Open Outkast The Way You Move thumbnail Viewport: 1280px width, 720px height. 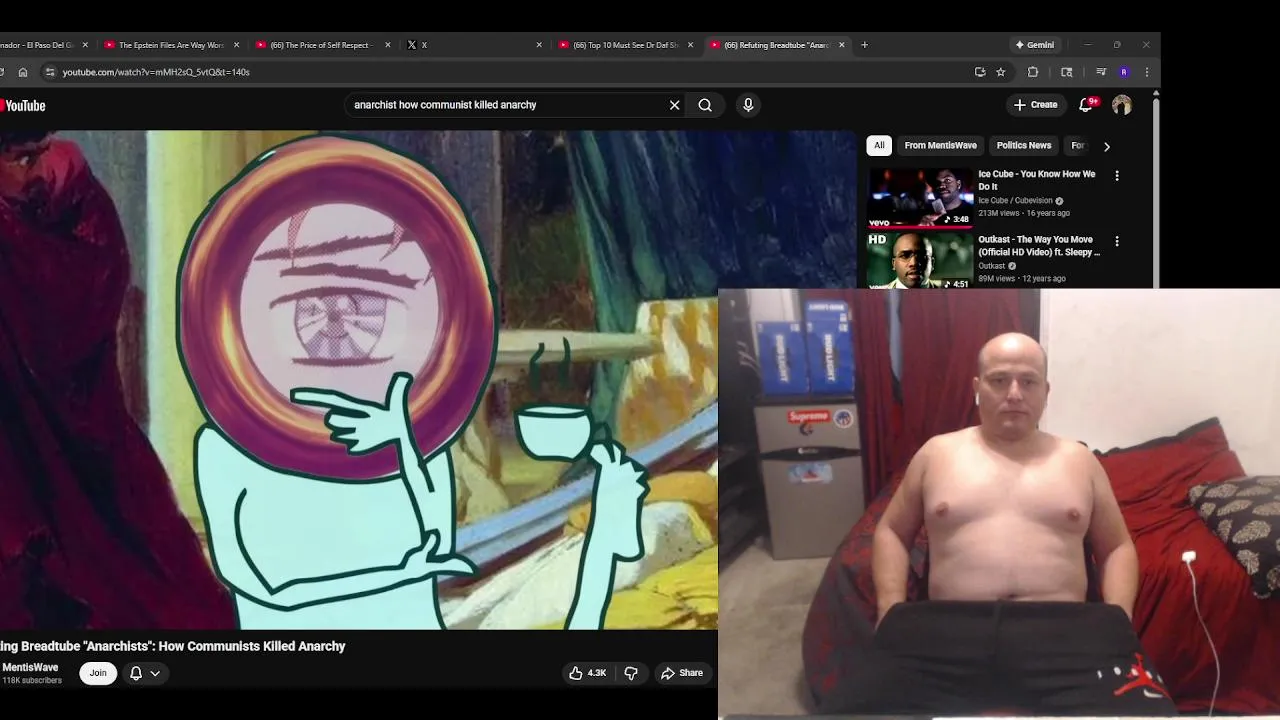(919, 261)
